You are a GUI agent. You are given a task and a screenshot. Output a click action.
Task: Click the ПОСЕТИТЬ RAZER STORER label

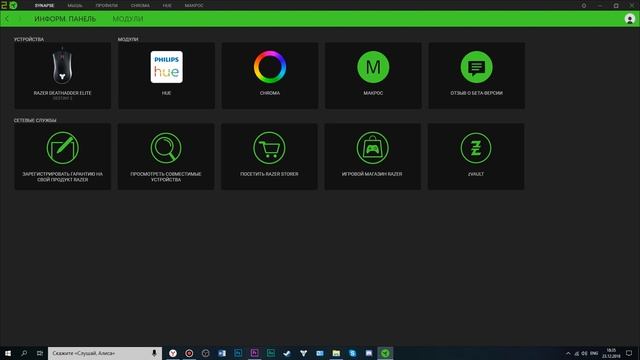(269, 174)
